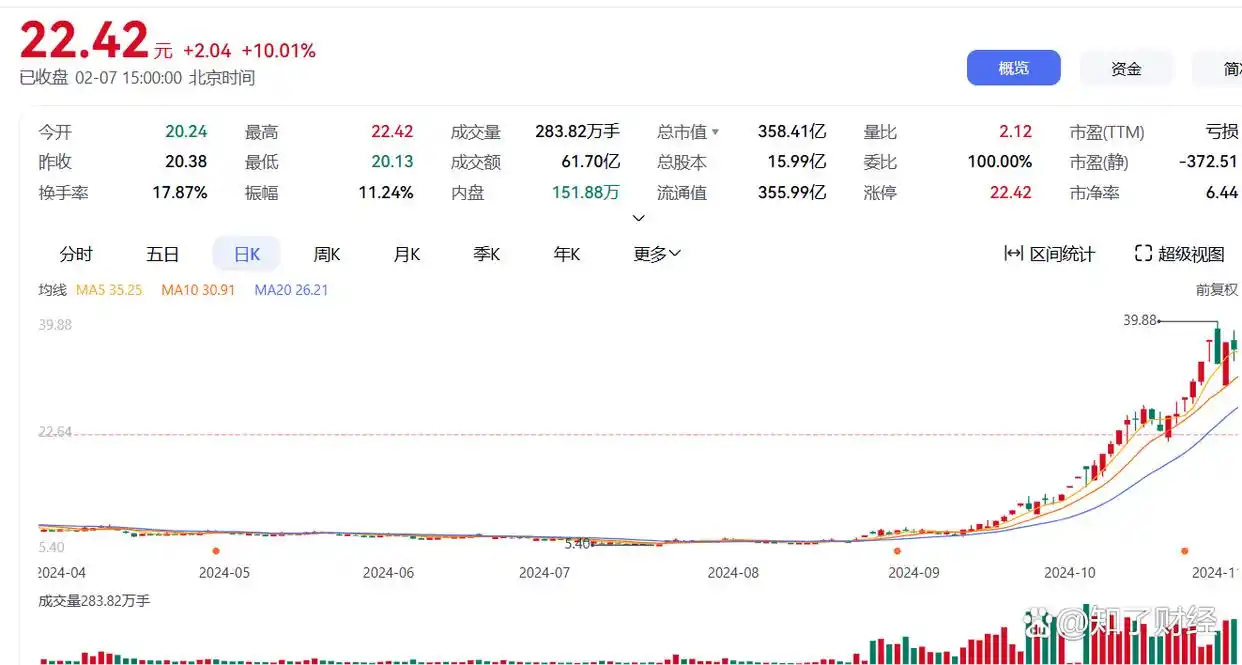
Task: Select the 周K weekly chart tab
Action: [327, 254]
